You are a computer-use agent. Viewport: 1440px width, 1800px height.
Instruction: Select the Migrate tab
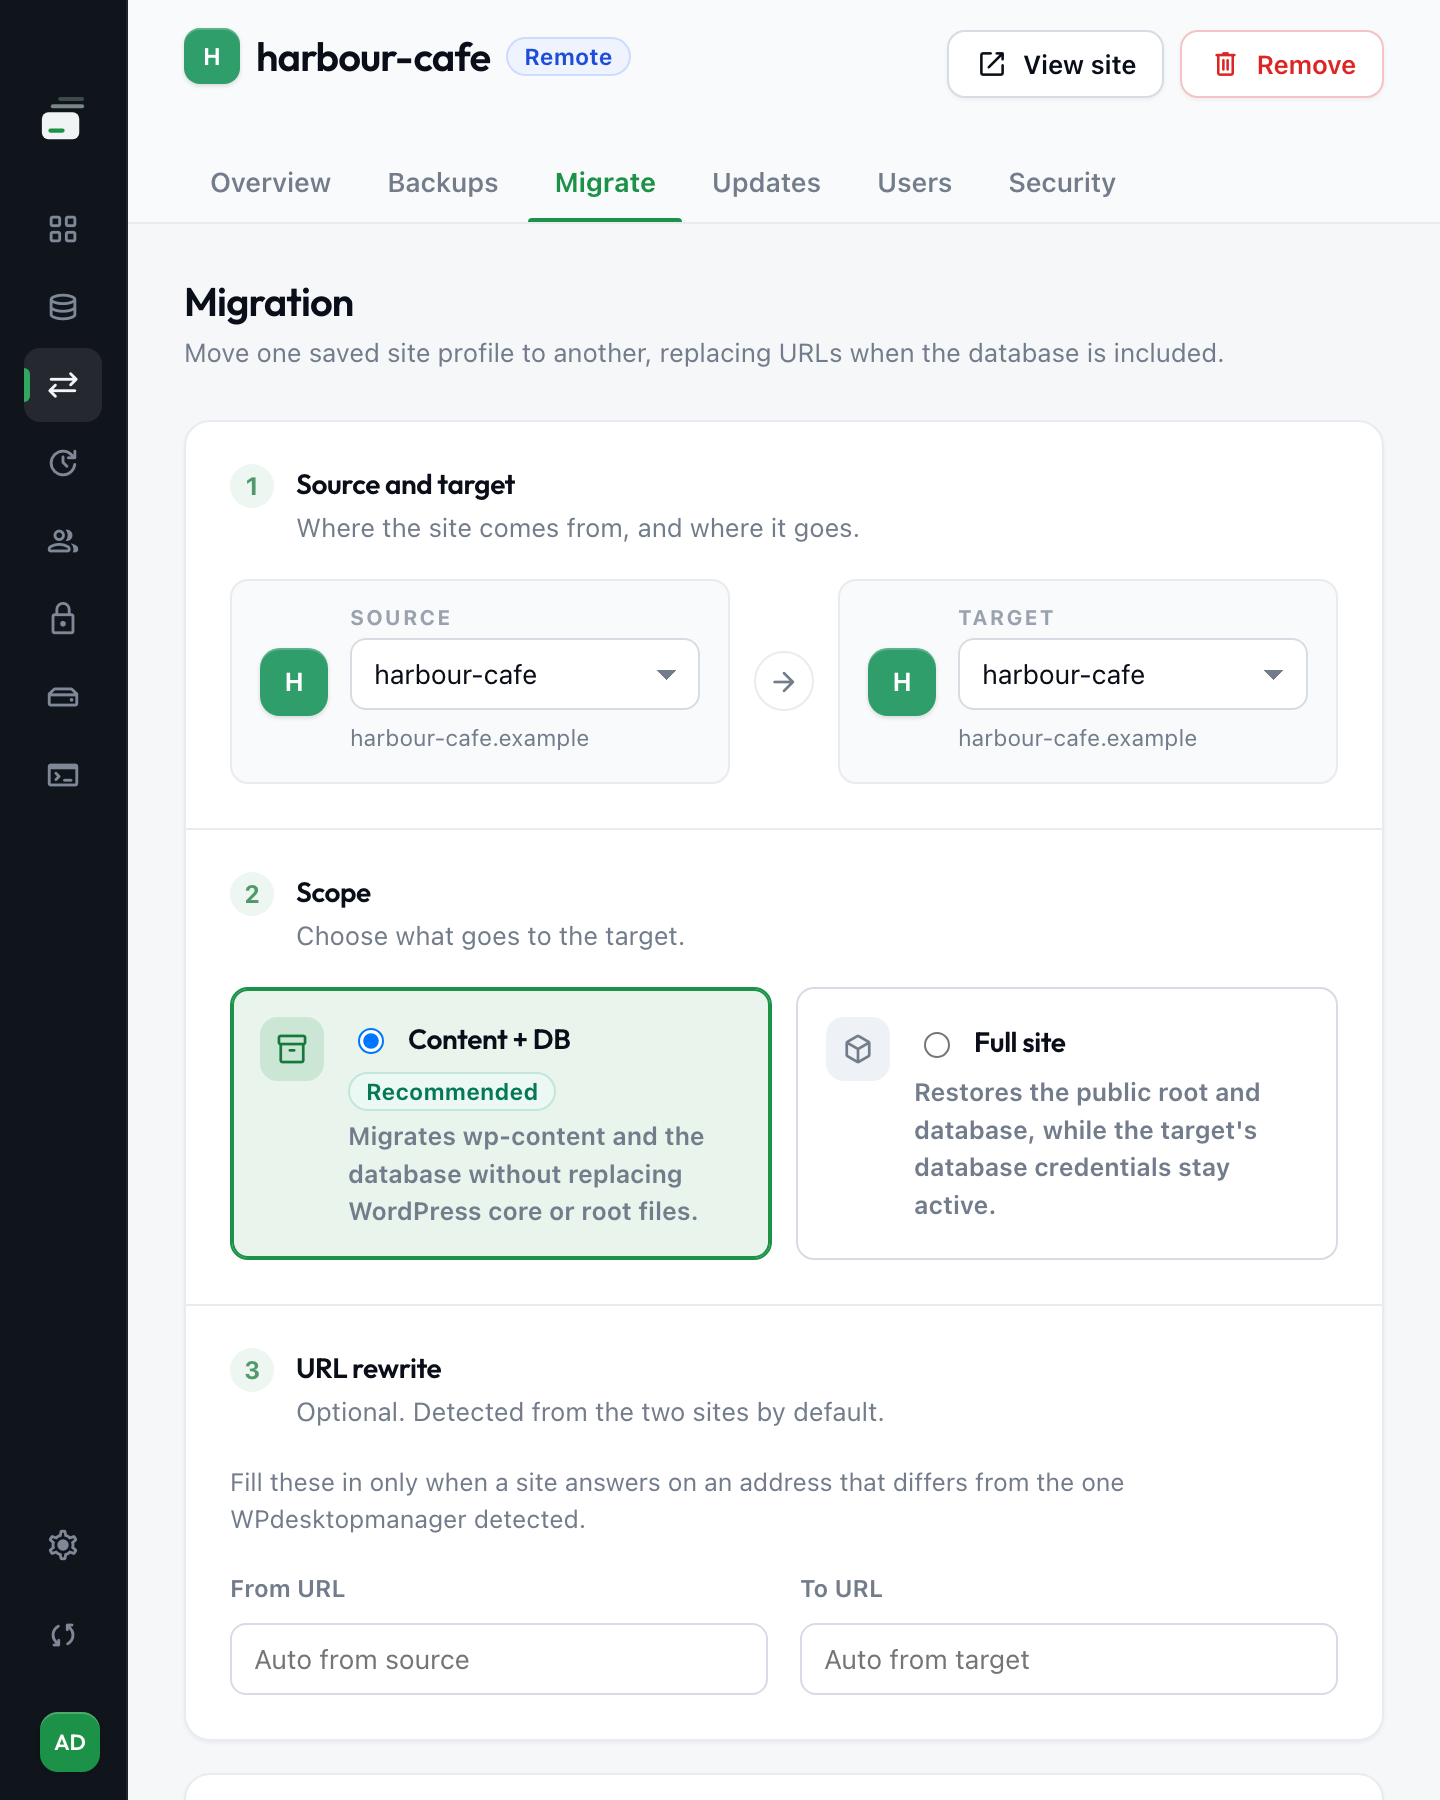[x=605, y=183]
